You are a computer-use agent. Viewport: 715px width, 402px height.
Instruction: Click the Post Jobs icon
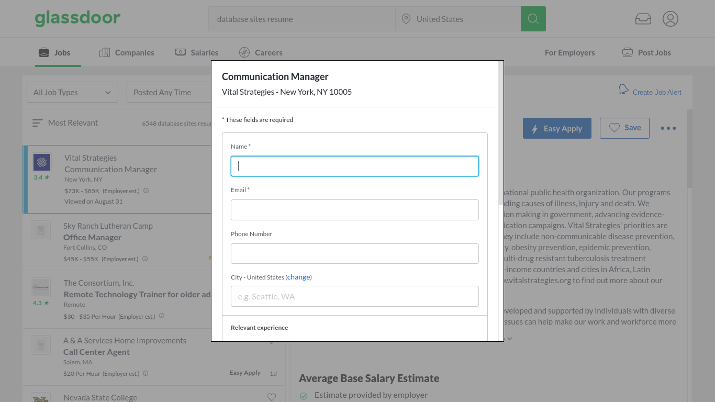click(x=627, y=52)
